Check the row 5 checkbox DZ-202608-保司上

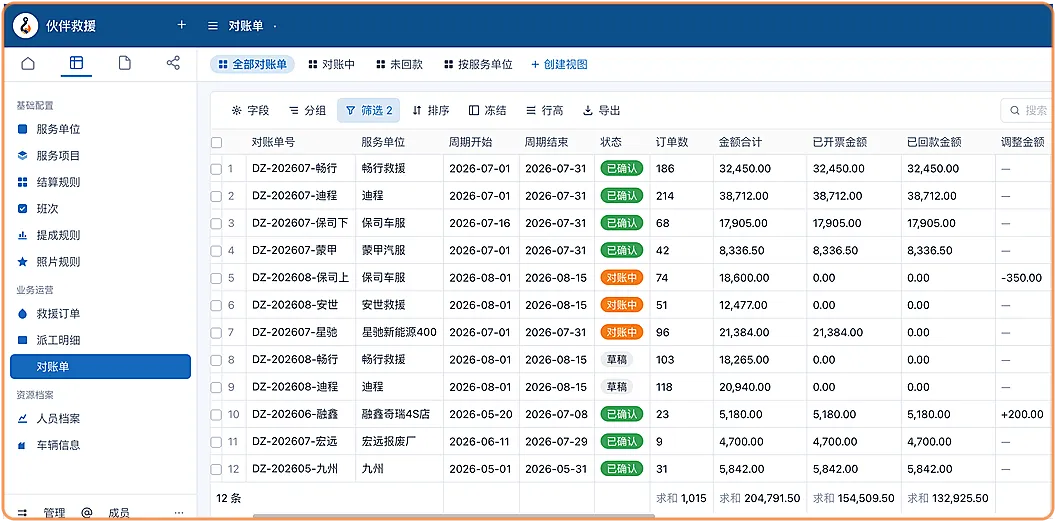[x=216, y=278]
